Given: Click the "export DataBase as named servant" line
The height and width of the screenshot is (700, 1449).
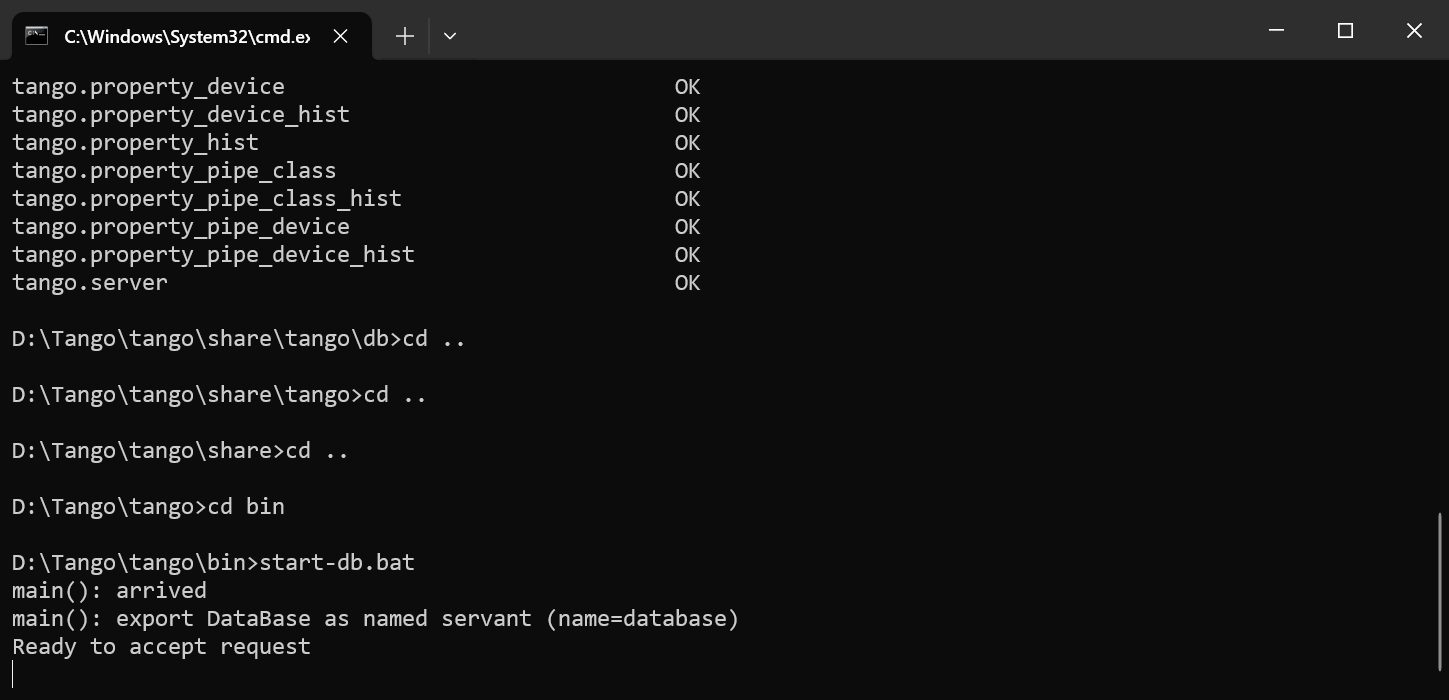Looking at the screenshot, I should click(375, 619).
